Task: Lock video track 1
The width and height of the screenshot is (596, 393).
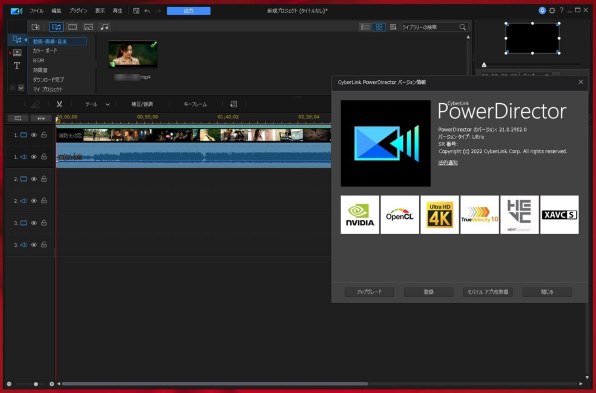Action: click(x=44, y=135)
